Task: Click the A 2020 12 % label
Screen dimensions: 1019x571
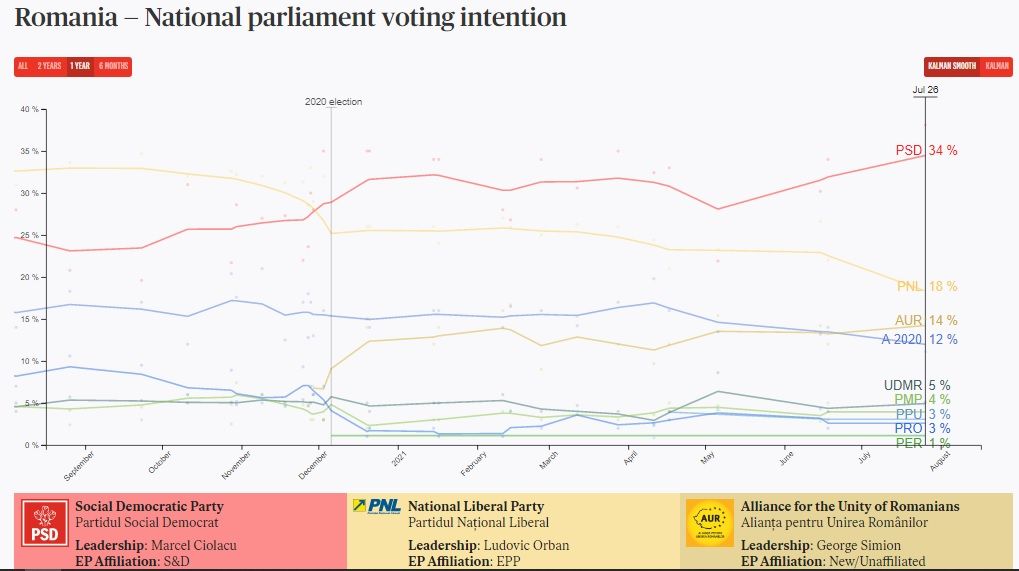Action: tap(919, 339)
